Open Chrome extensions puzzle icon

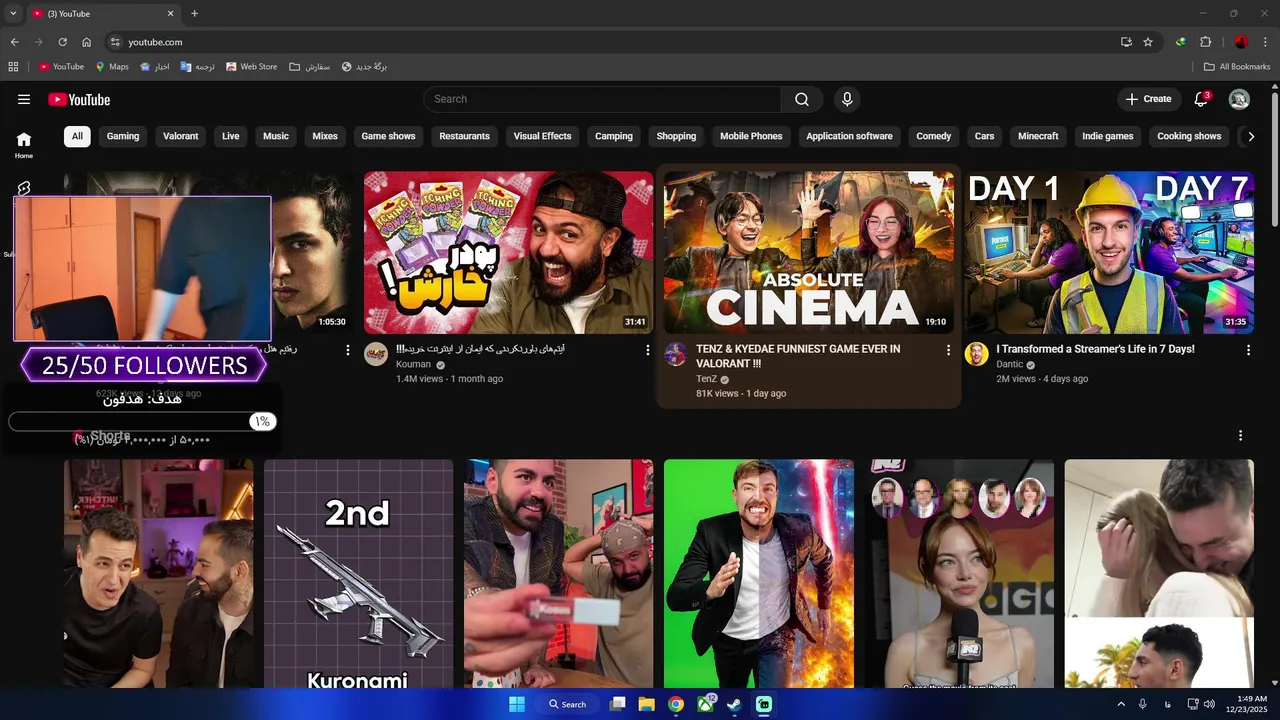click(x=1205, y=42)
